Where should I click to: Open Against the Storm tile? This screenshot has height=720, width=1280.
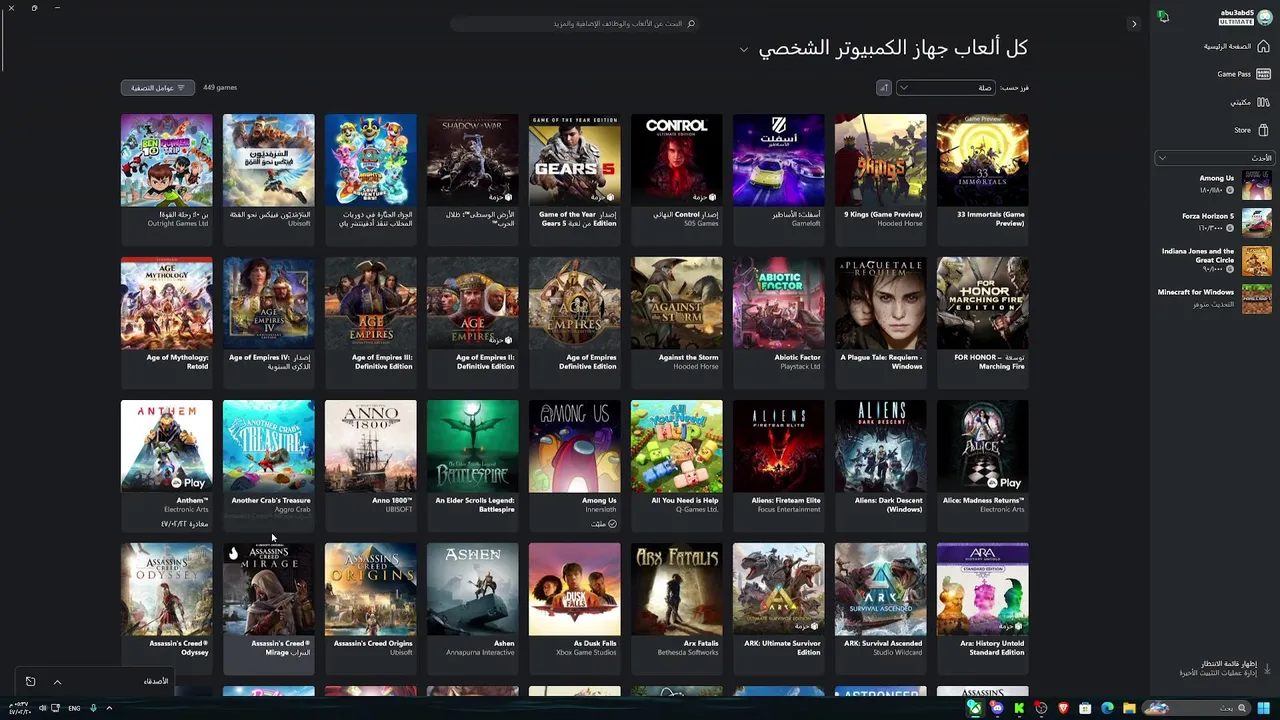tap(676, 321)
